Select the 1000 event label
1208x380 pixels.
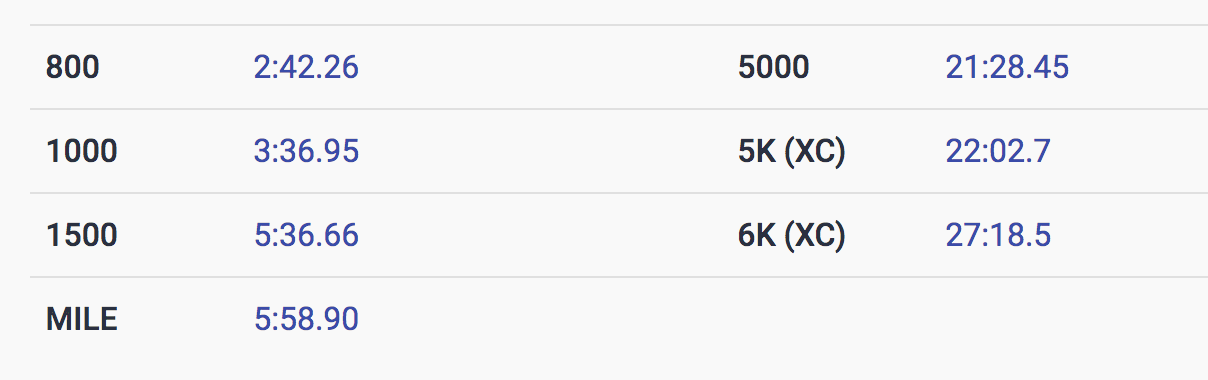click(82, 152)
